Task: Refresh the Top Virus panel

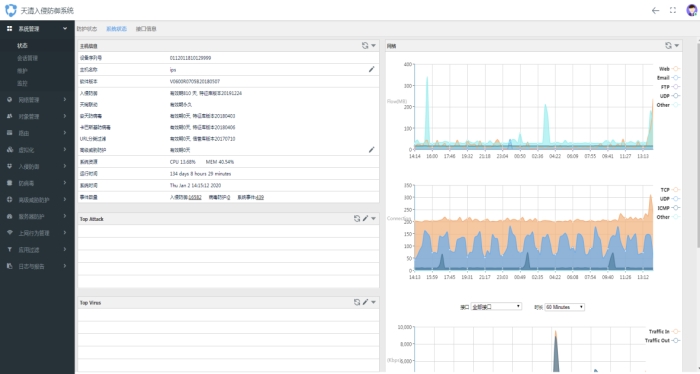Action: pos(357,302)
